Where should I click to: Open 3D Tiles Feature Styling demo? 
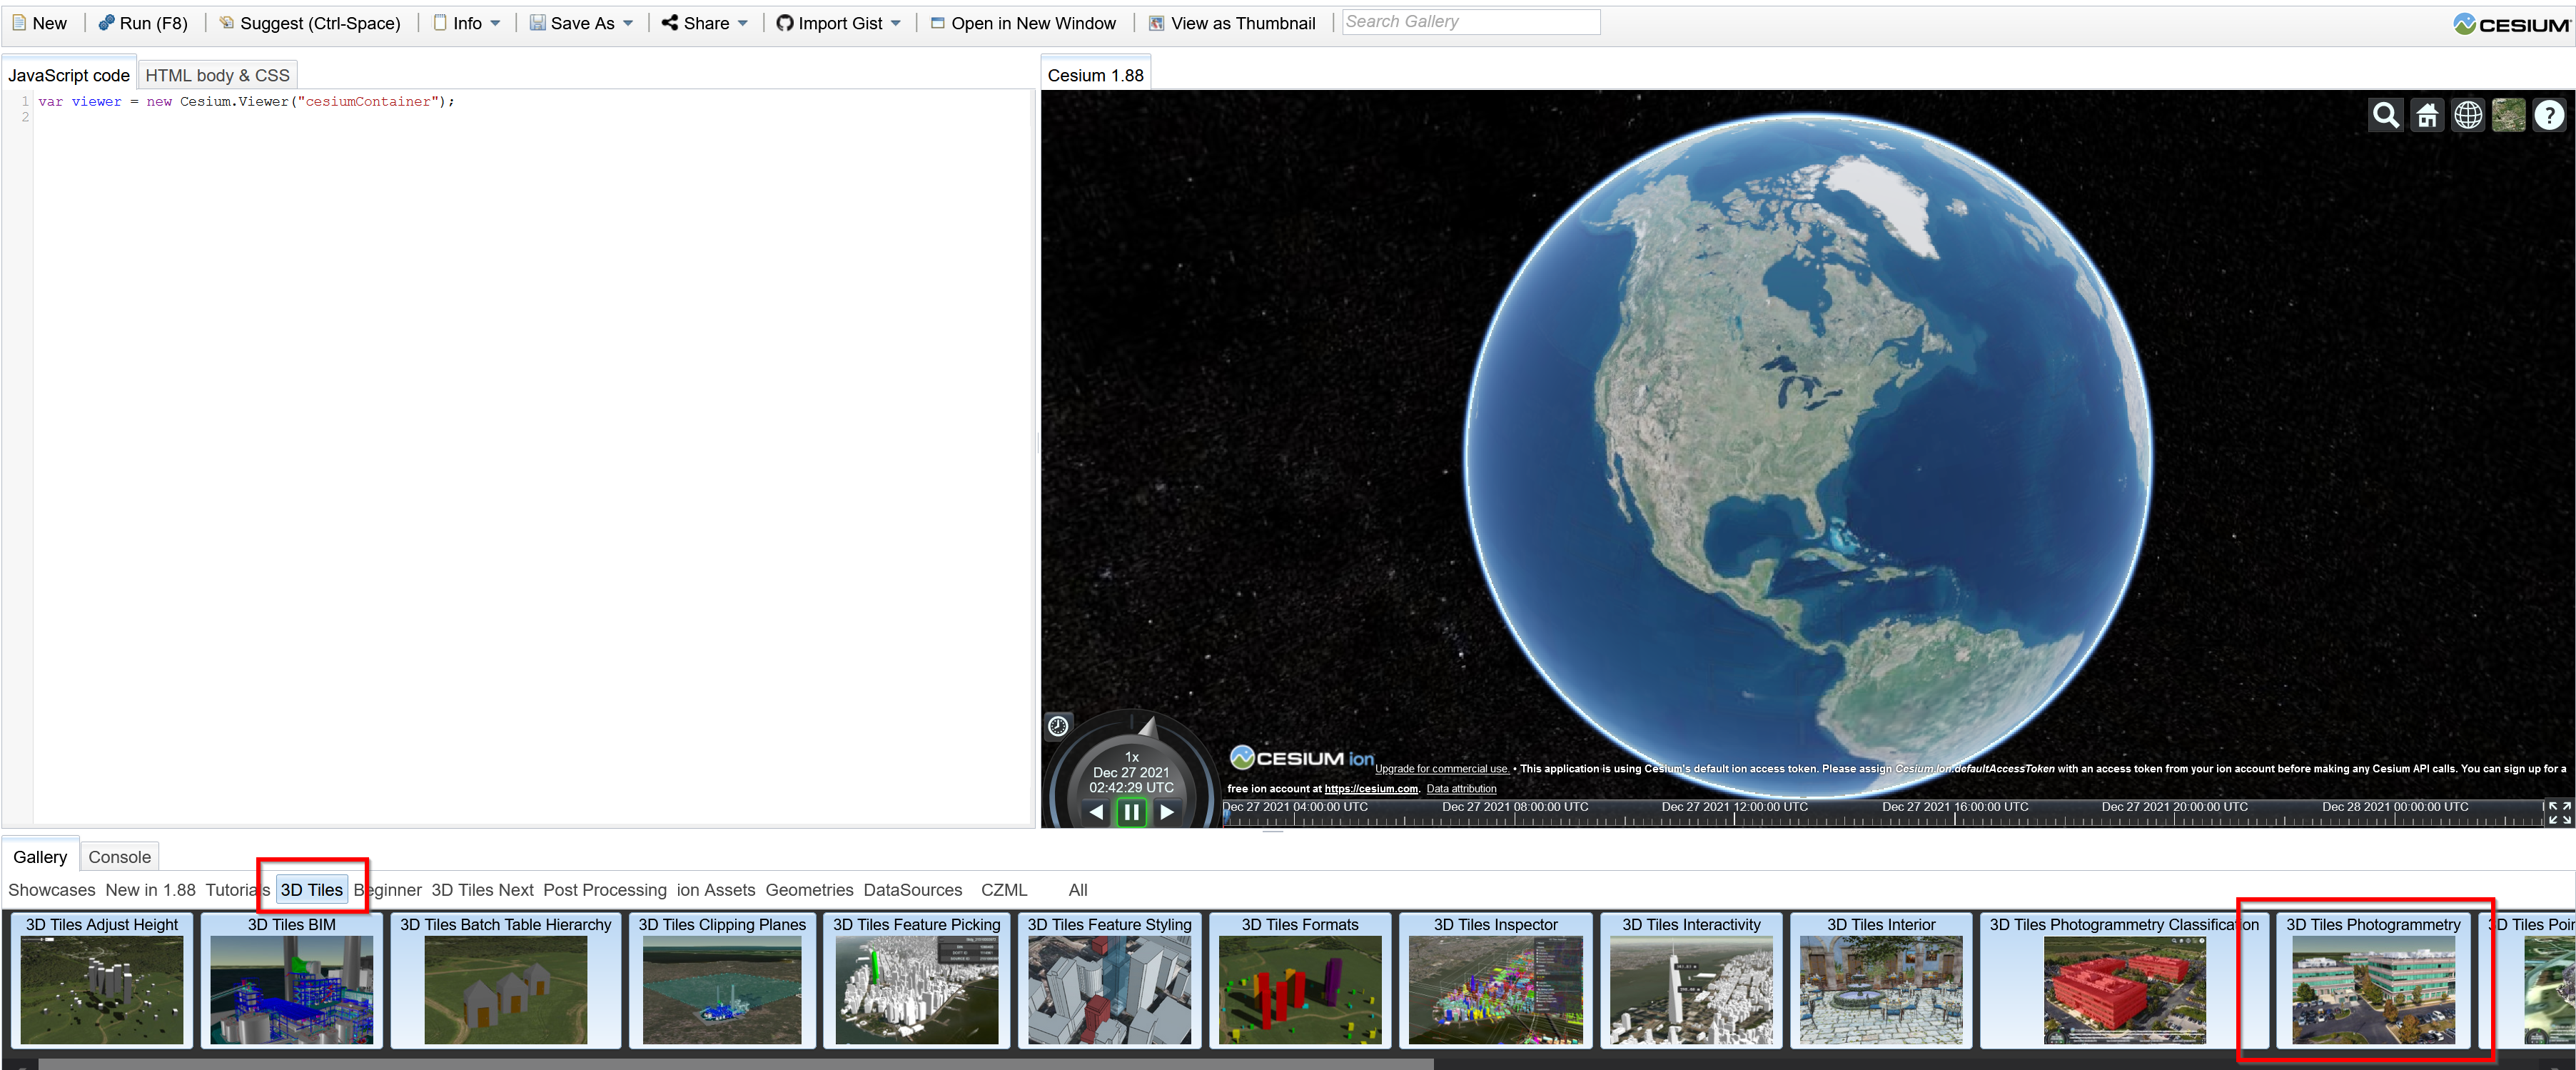pyautogui.click(x=1109, y=980)
